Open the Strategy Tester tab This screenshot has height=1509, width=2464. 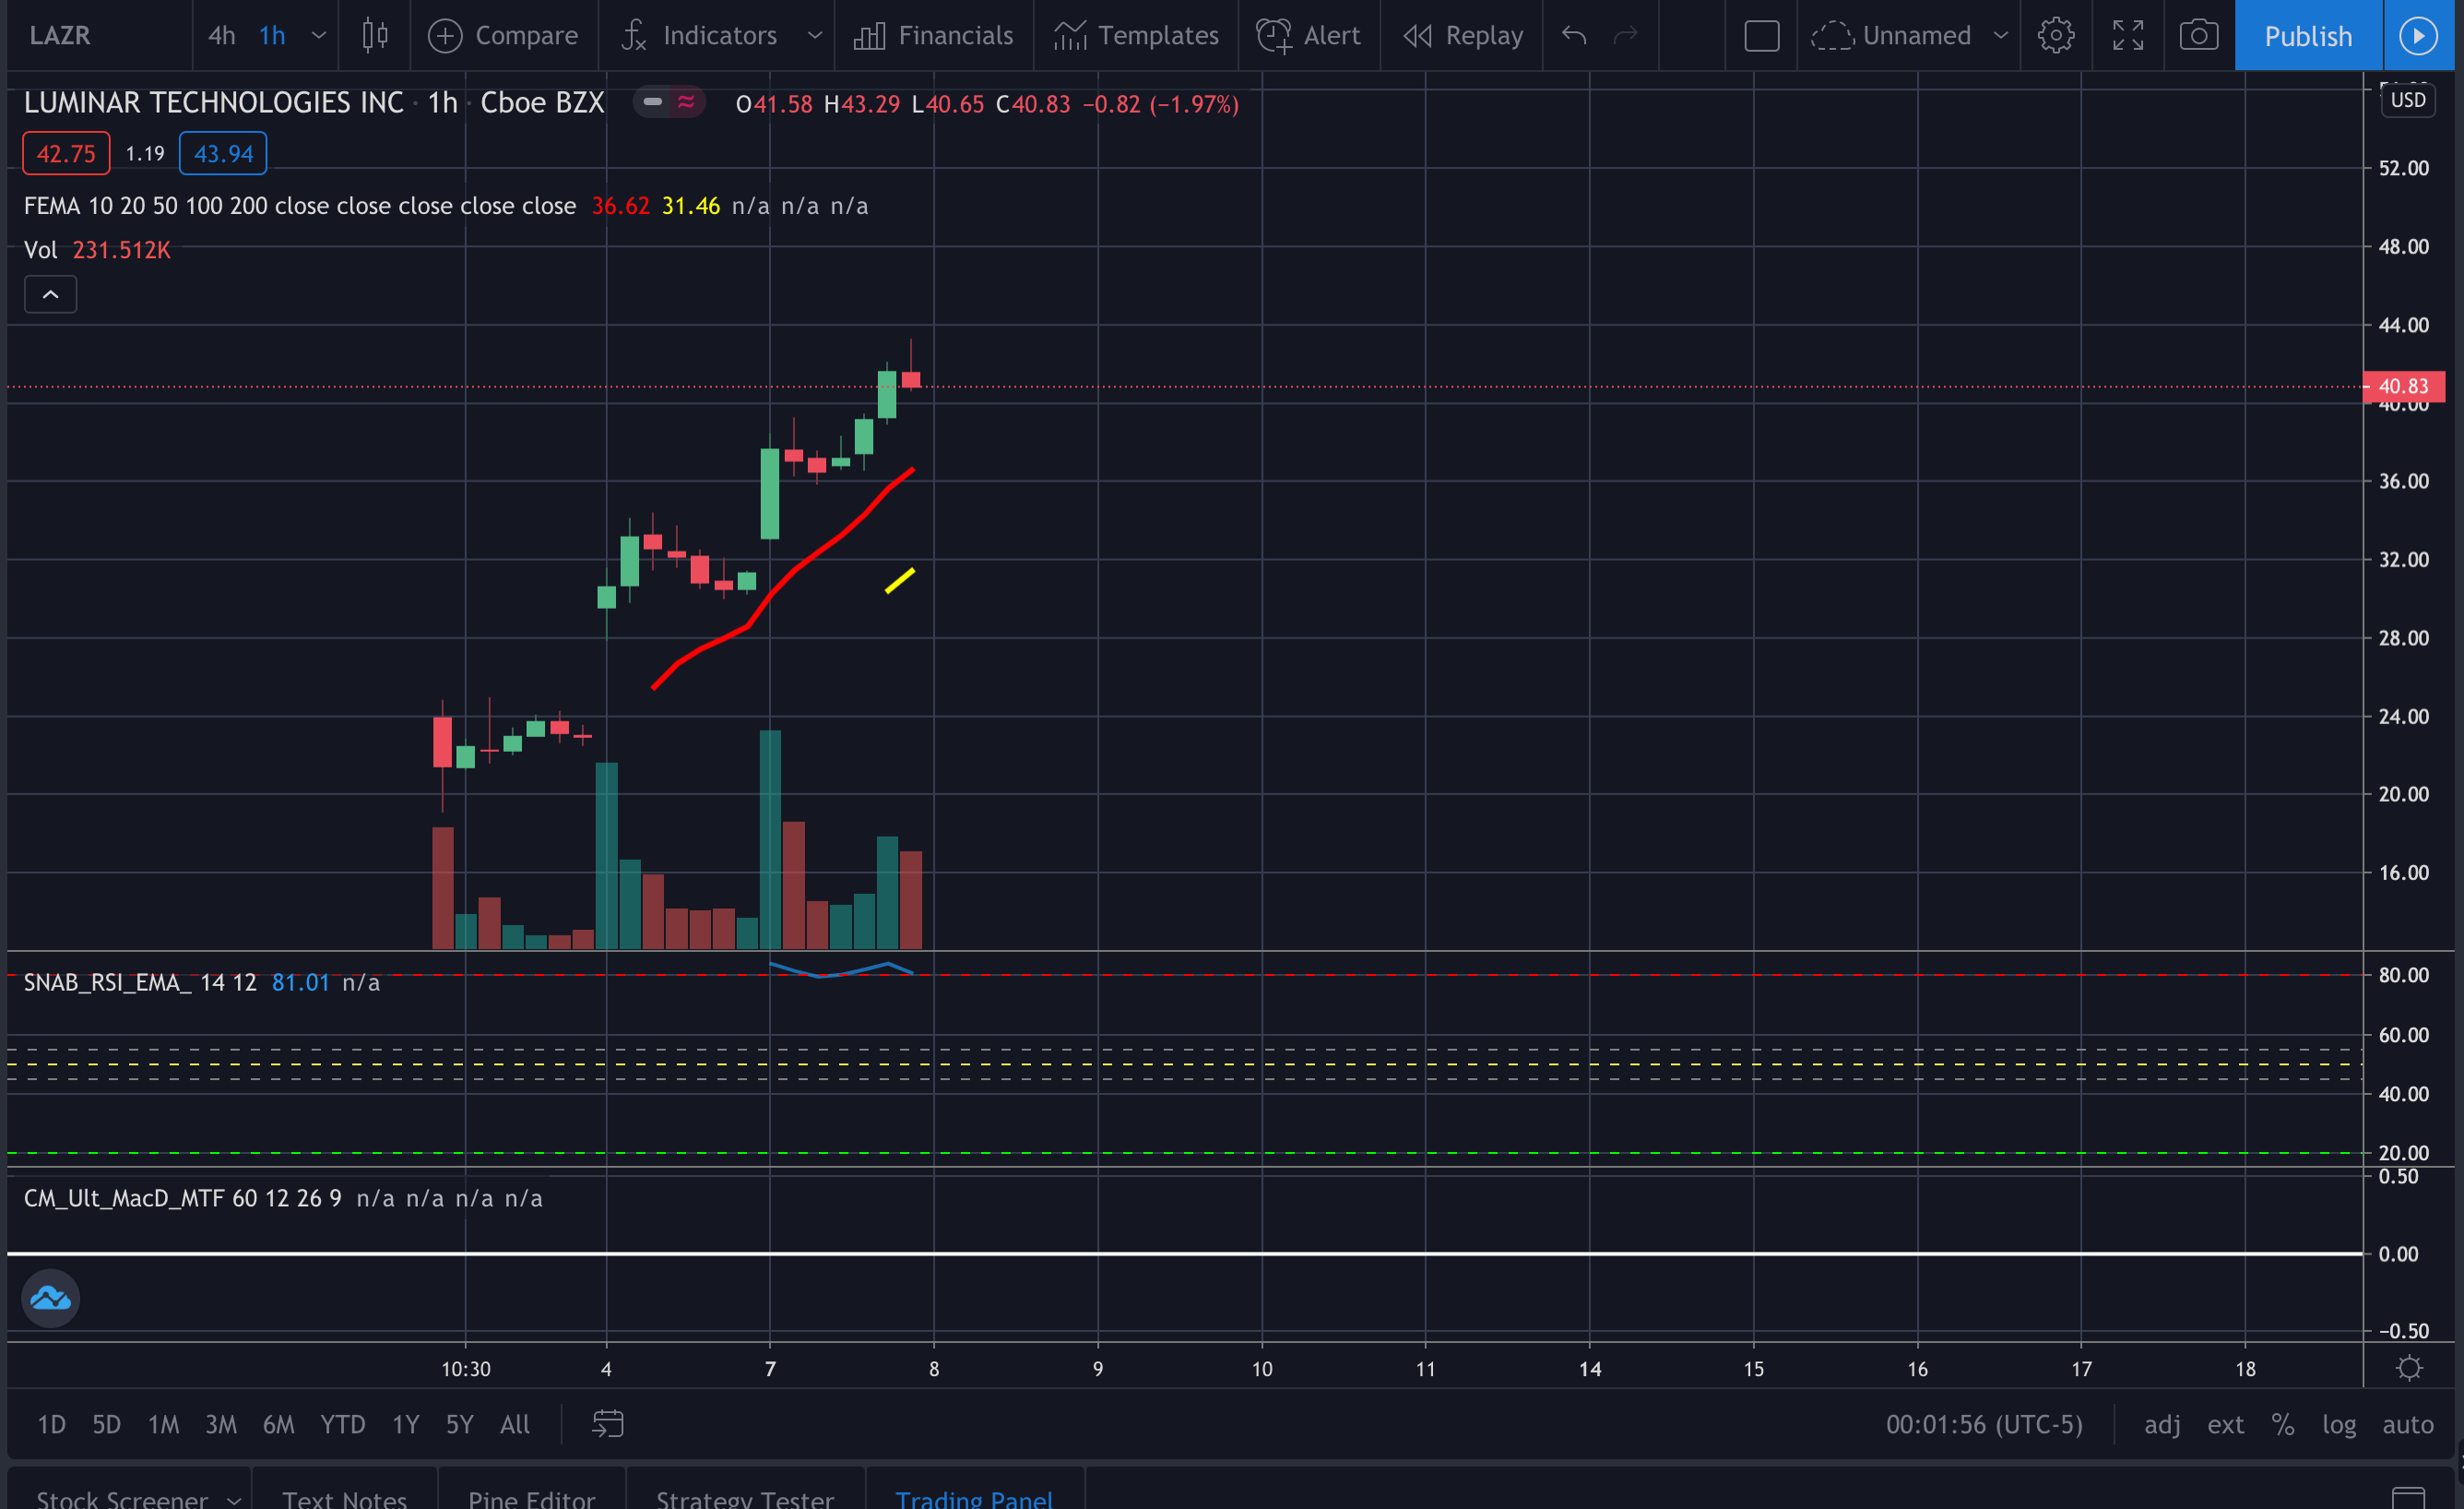(744, 1497)
